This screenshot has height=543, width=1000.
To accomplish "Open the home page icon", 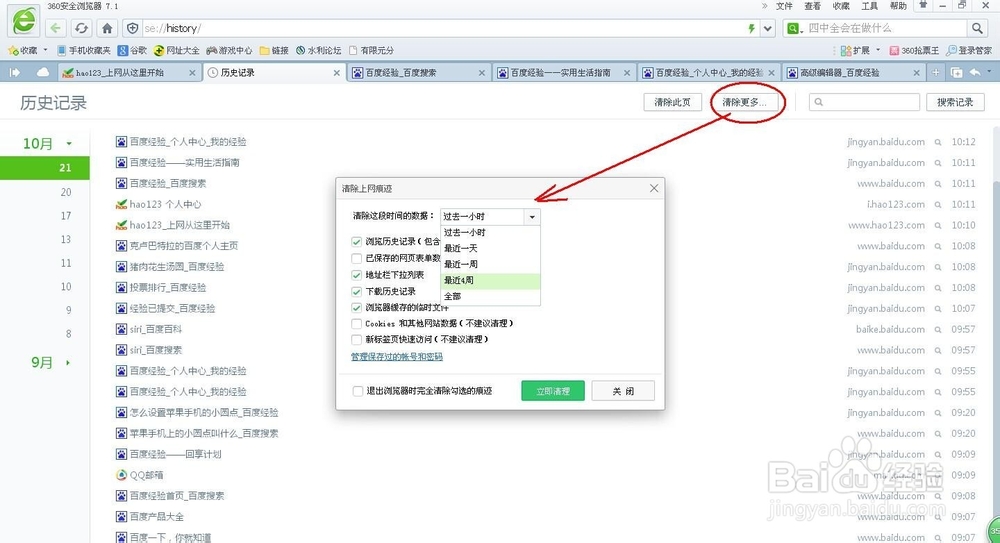I will pos(107,28).
